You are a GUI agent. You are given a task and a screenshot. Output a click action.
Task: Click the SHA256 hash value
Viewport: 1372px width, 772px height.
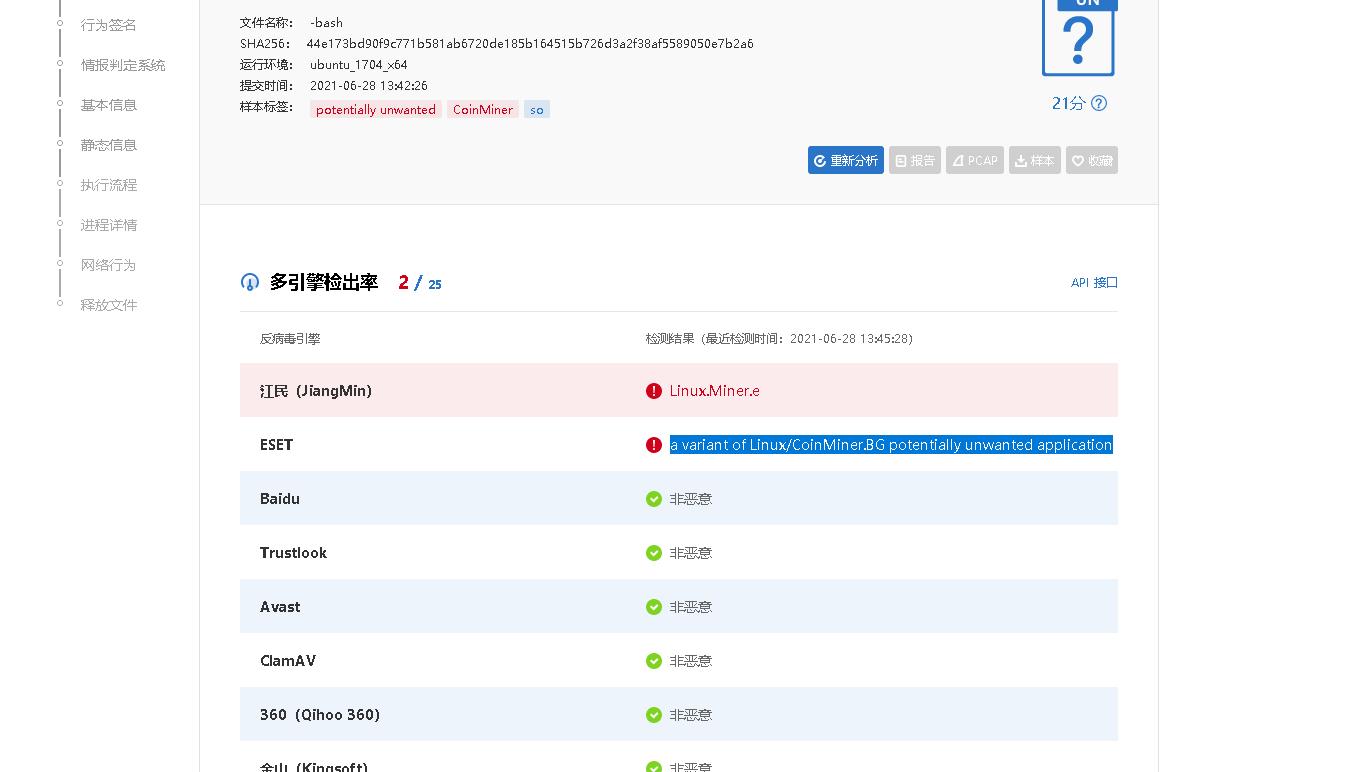coord(530,44)
